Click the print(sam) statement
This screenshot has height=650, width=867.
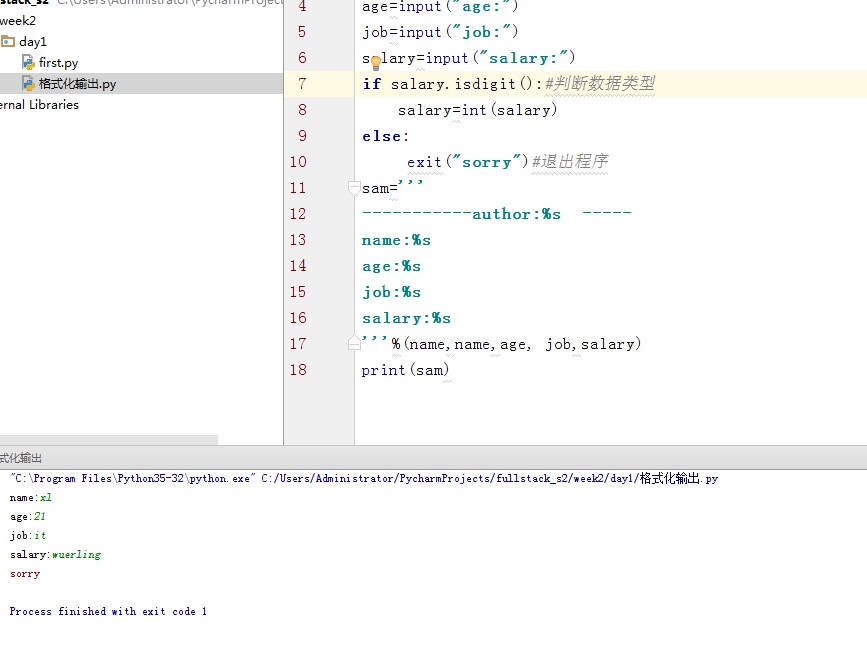[405, 370]
